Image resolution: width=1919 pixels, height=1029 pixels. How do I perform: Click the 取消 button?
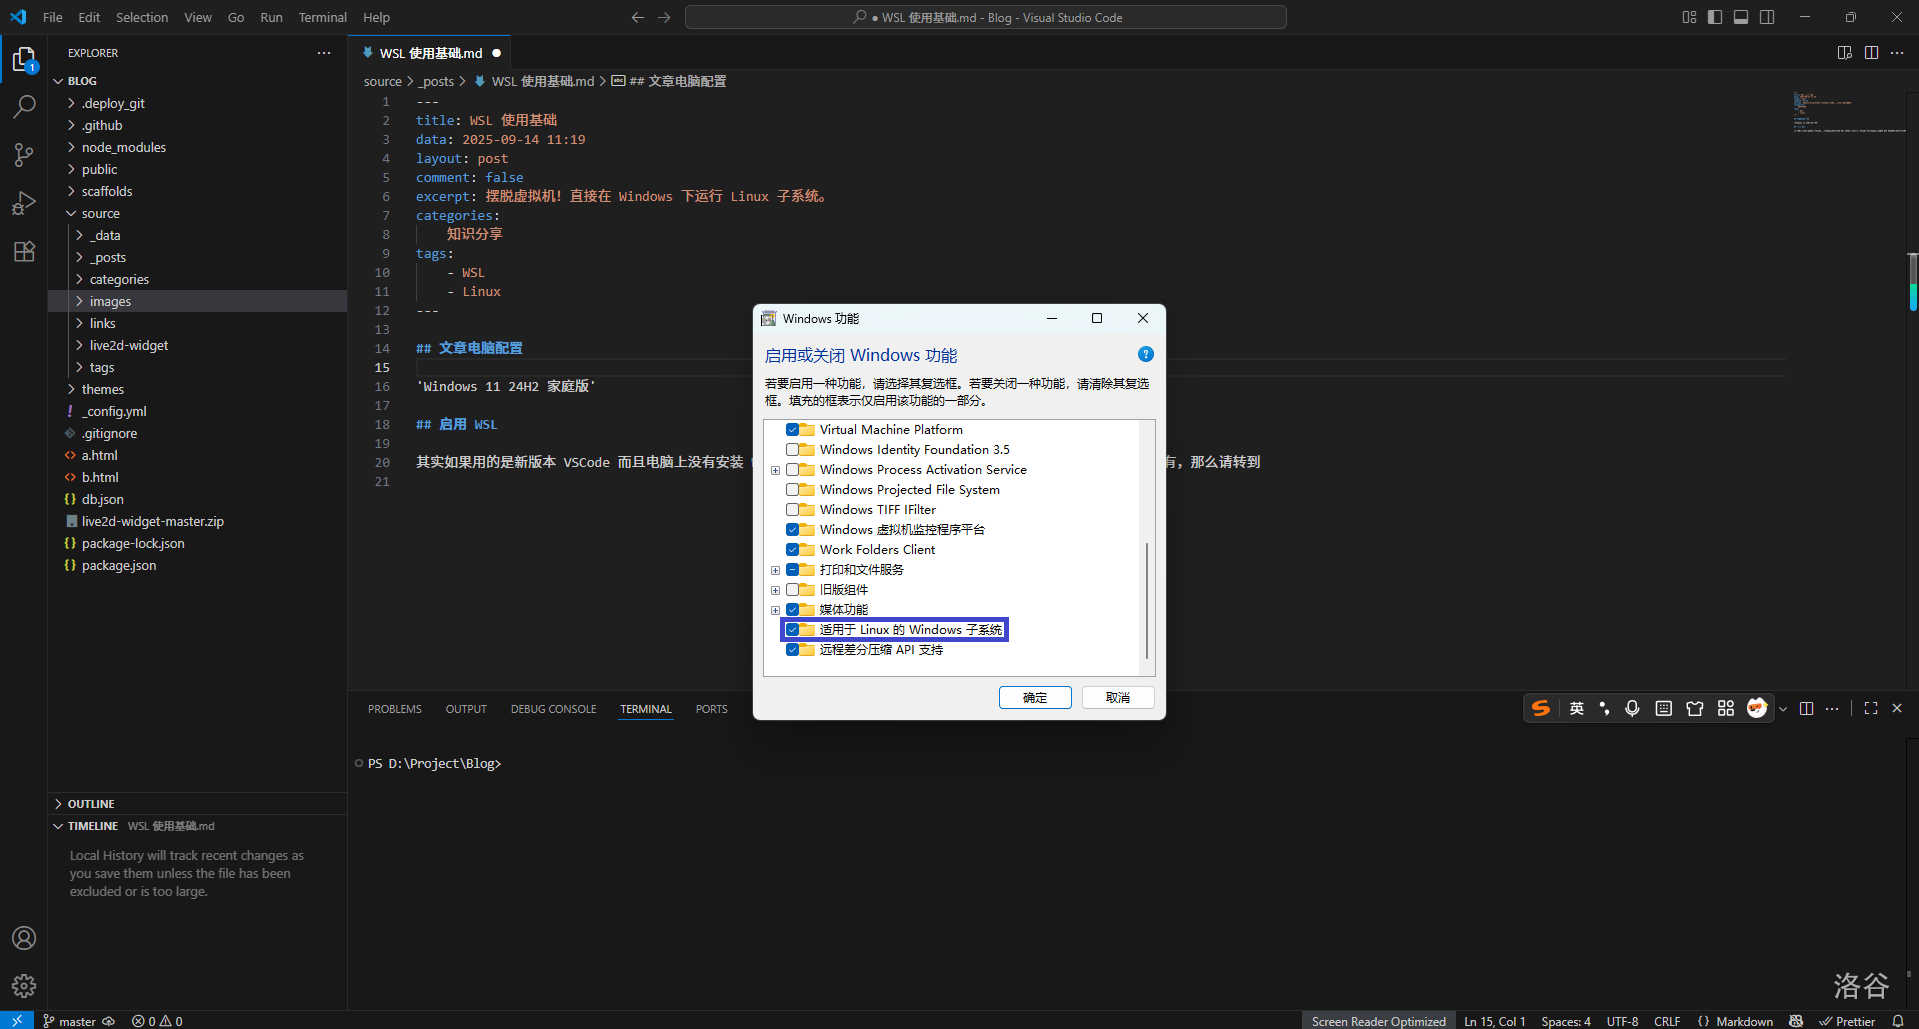pos(1117,697)
